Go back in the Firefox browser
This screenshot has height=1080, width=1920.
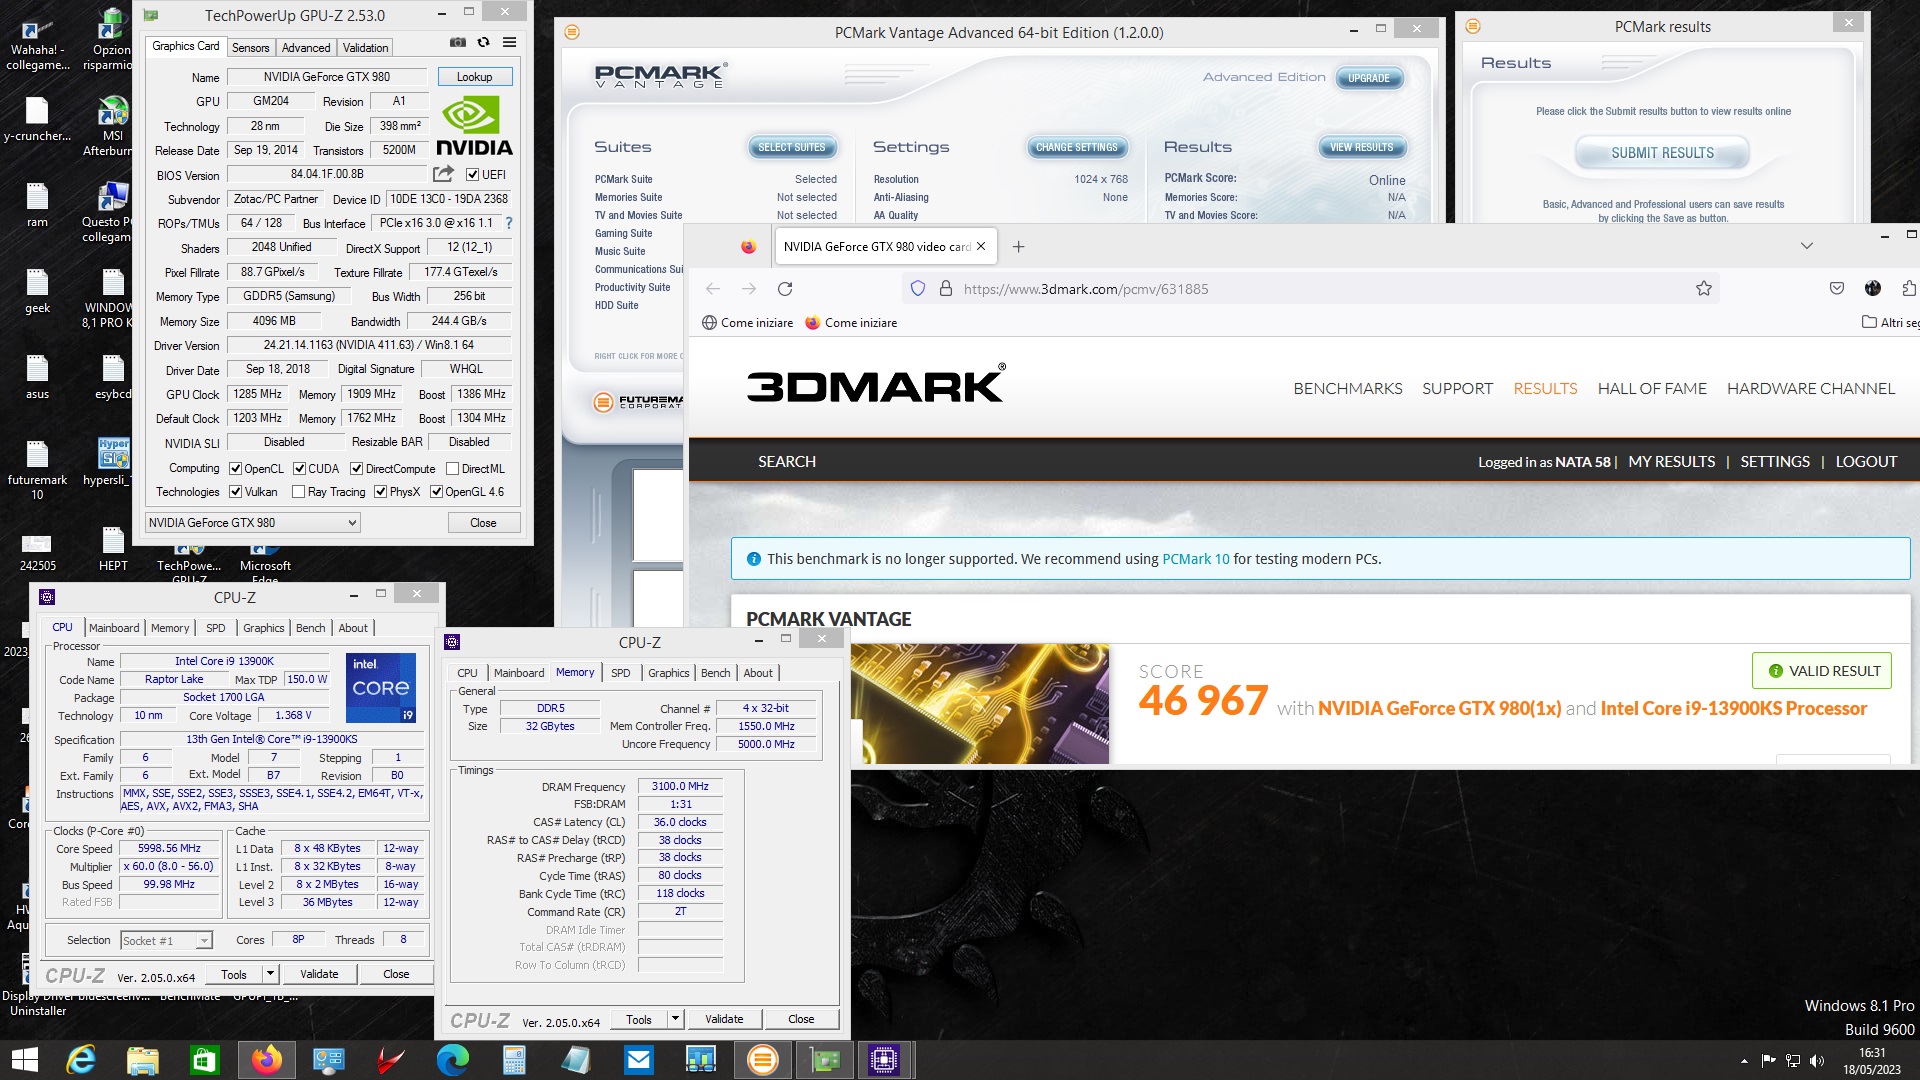[x=713, y=289]
